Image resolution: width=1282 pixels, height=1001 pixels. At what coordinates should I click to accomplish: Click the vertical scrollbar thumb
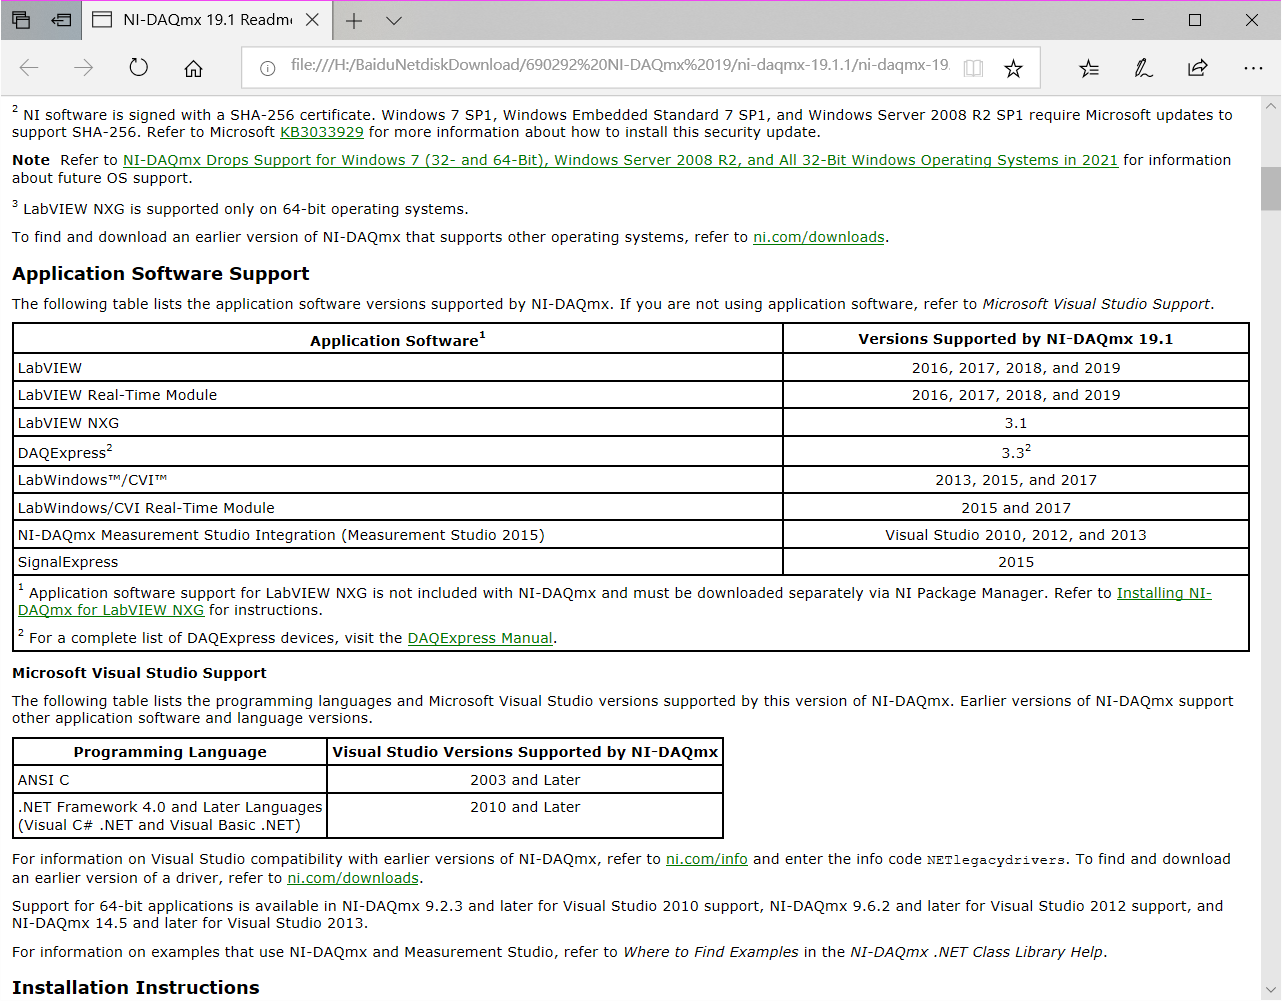tap(1271, 188)
